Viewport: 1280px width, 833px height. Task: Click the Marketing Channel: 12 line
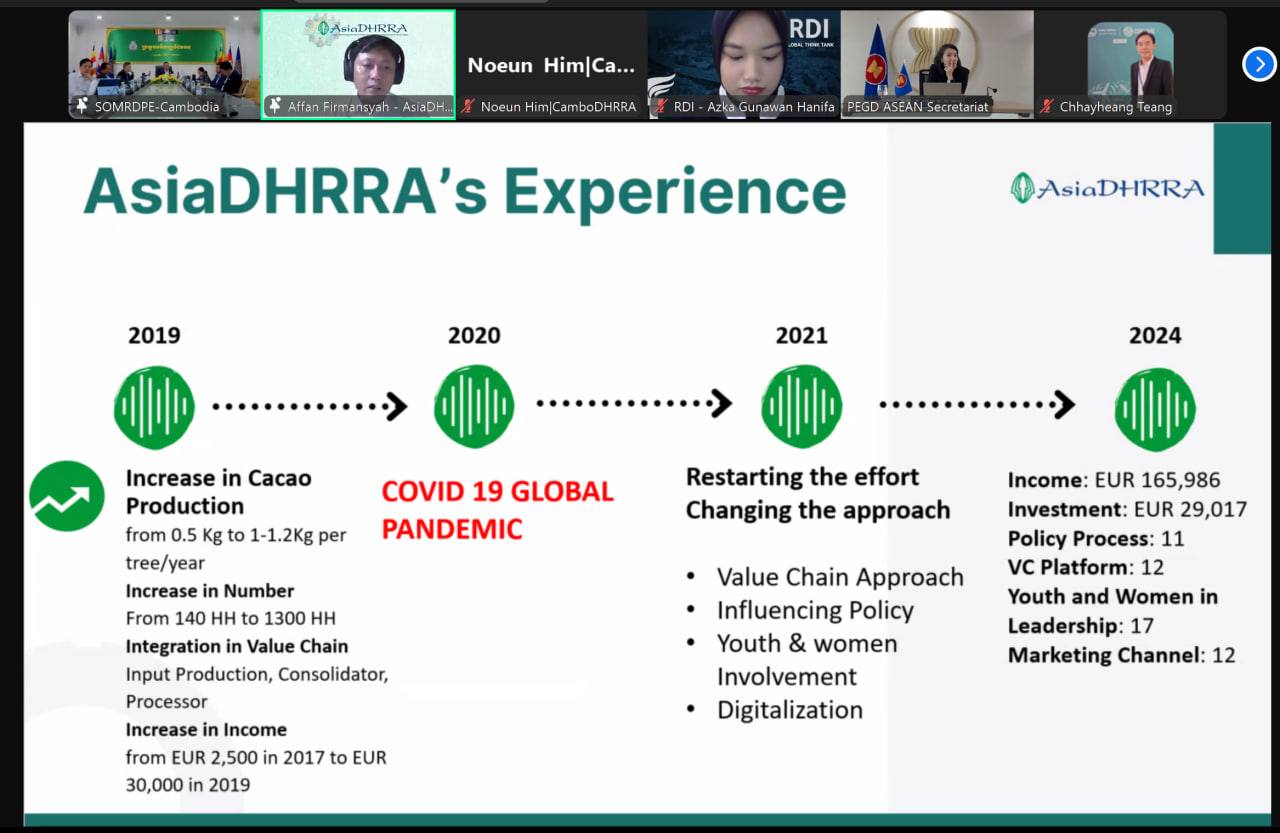1122,655
